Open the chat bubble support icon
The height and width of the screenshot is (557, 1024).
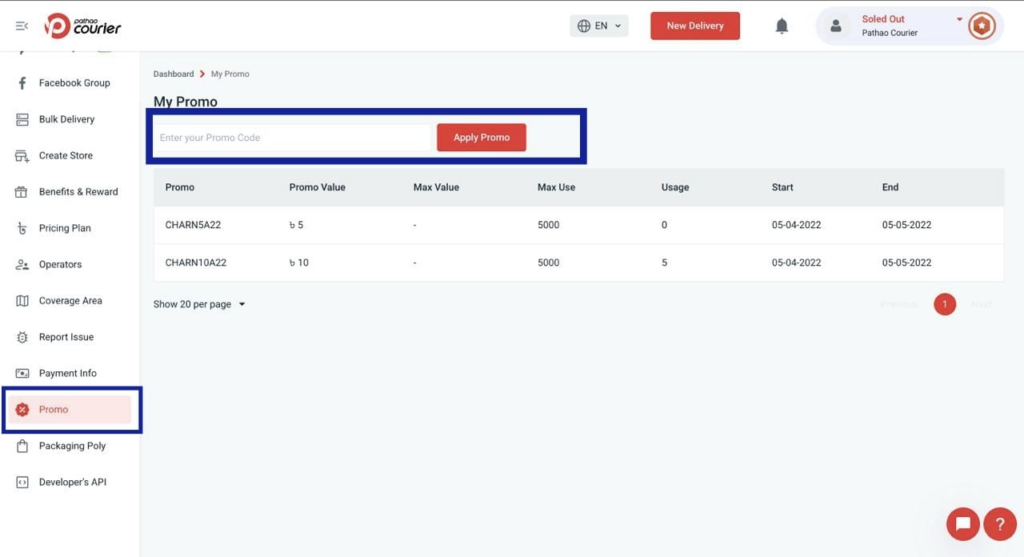(963, 524)
